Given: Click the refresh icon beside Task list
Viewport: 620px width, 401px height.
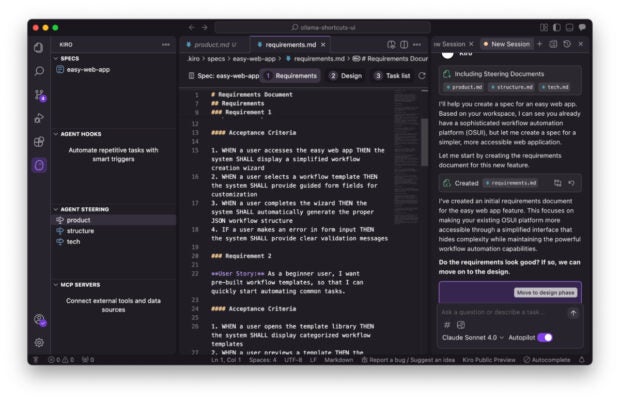Looking at the screenshot, I should (x=421, y=75).
